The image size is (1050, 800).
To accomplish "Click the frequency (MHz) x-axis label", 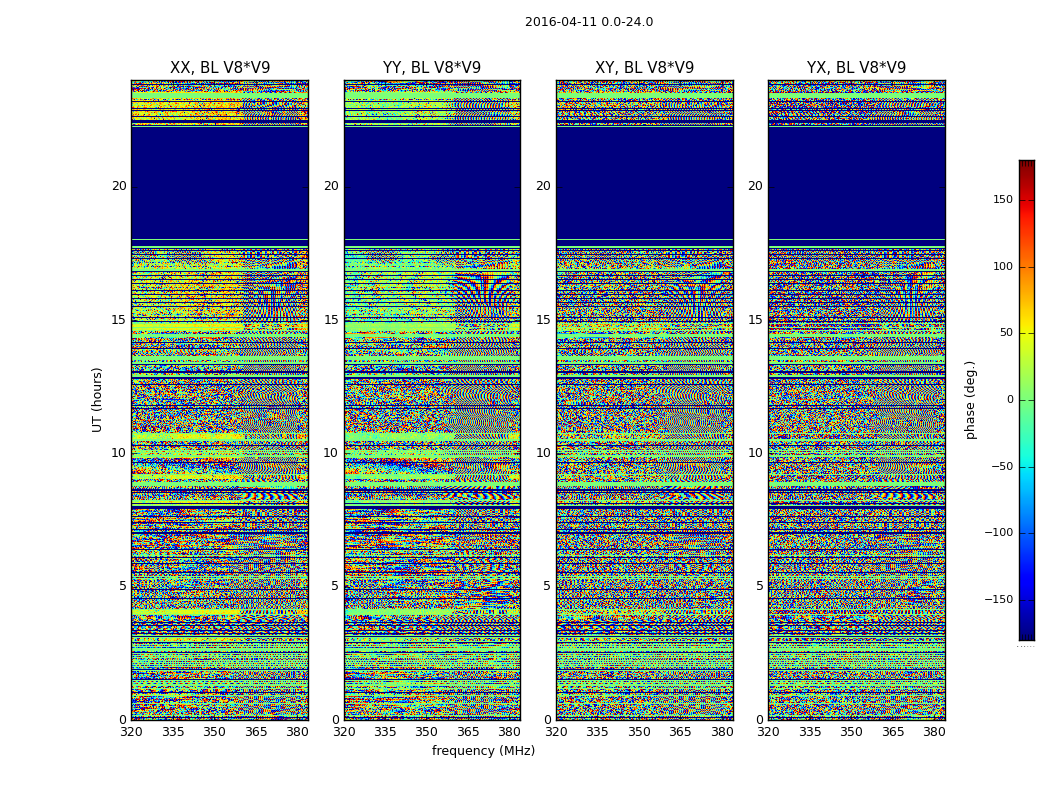I will pos(483,751).
